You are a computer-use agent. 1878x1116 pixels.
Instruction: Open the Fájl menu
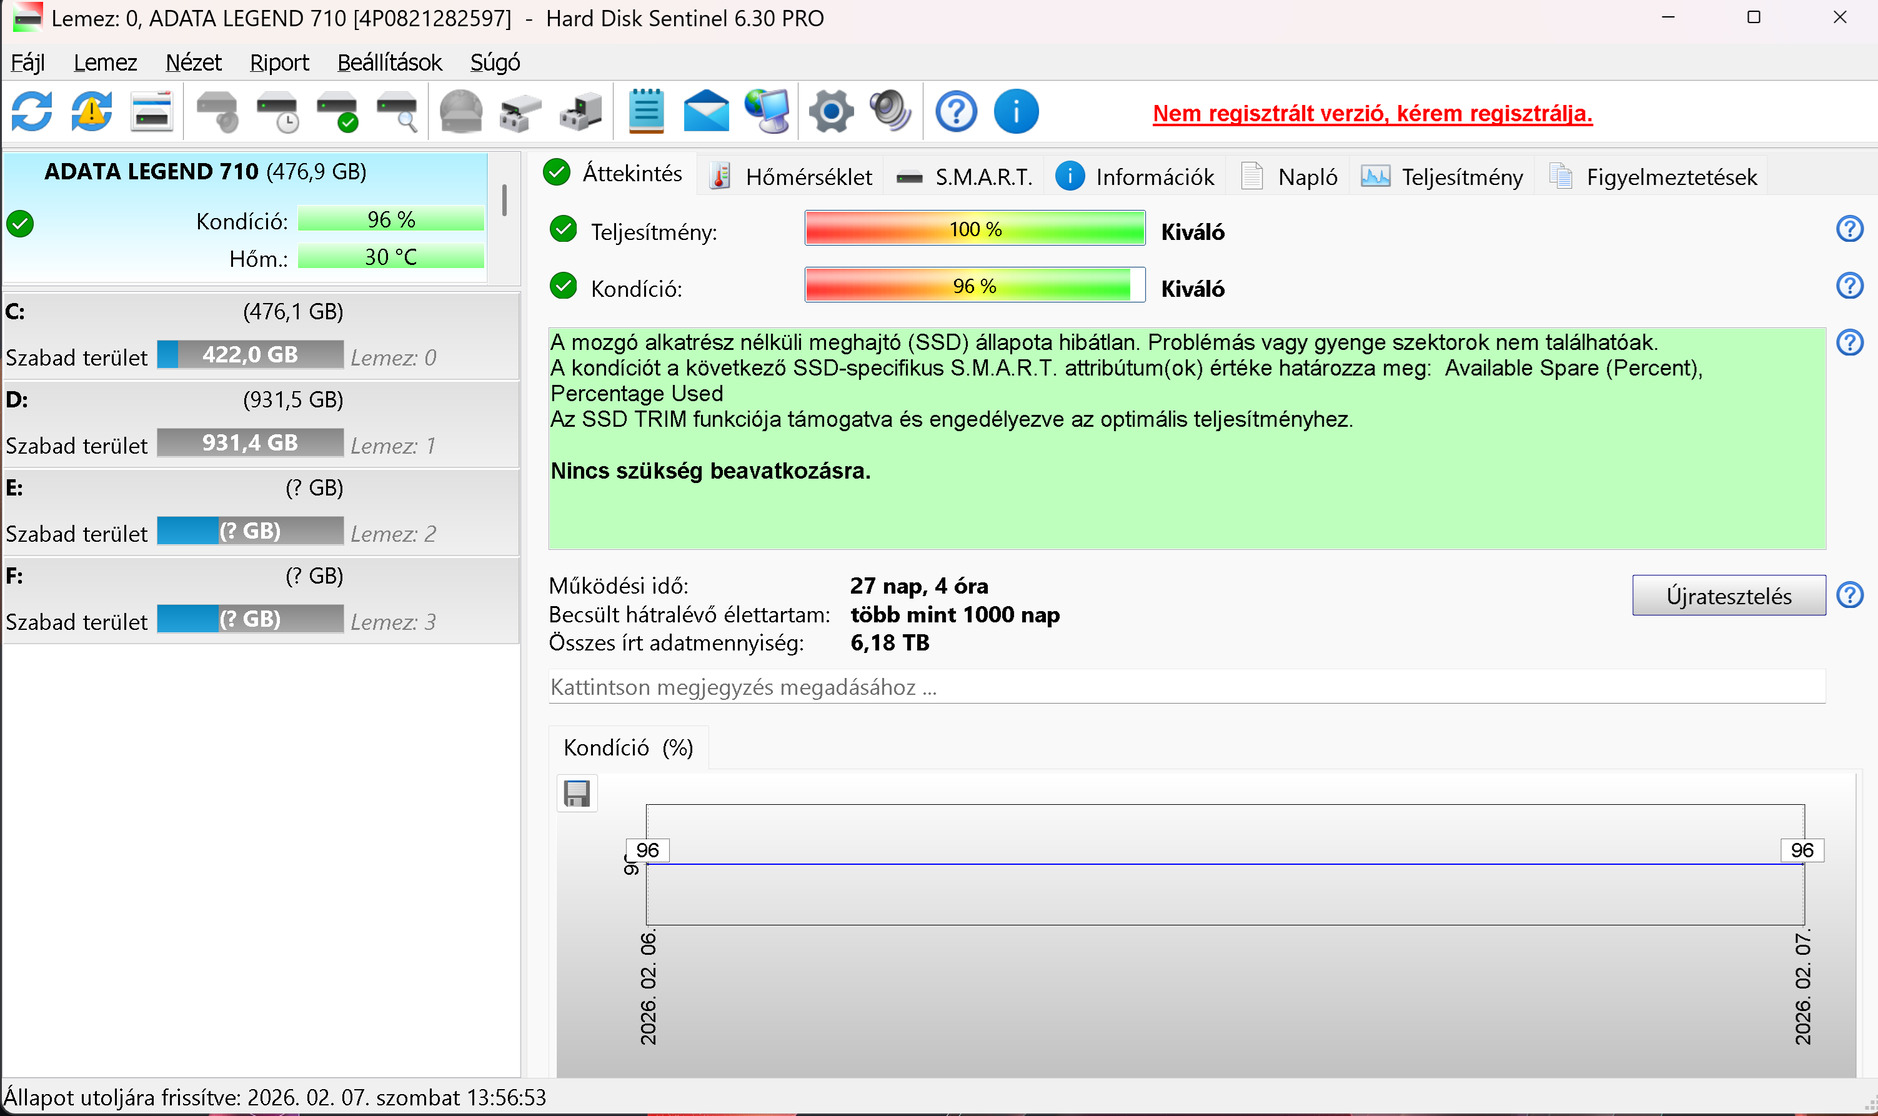[x=28, y=62]
